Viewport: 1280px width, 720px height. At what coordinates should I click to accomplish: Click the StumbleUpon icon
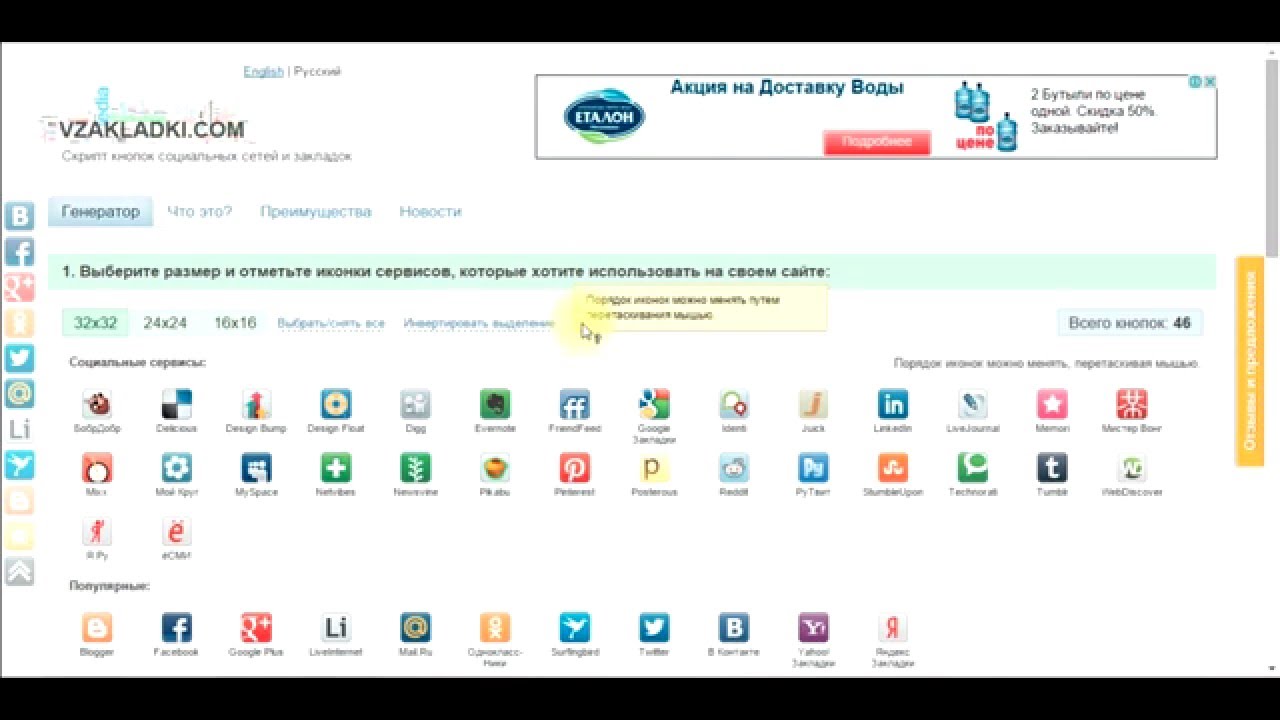pos(893,468)
